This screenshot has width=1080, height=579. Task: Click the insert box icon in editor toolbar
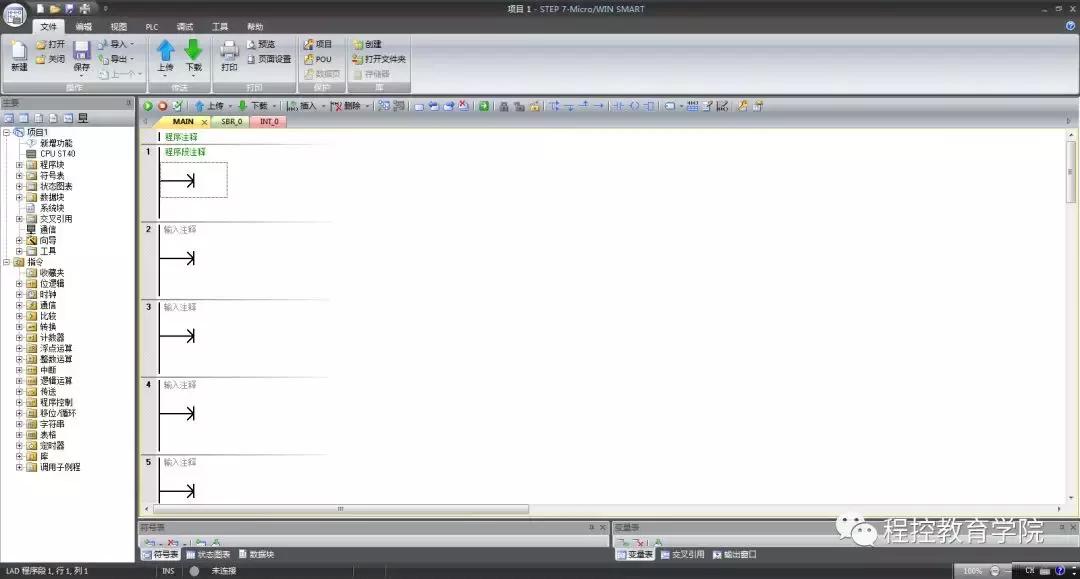pos(649,106)
